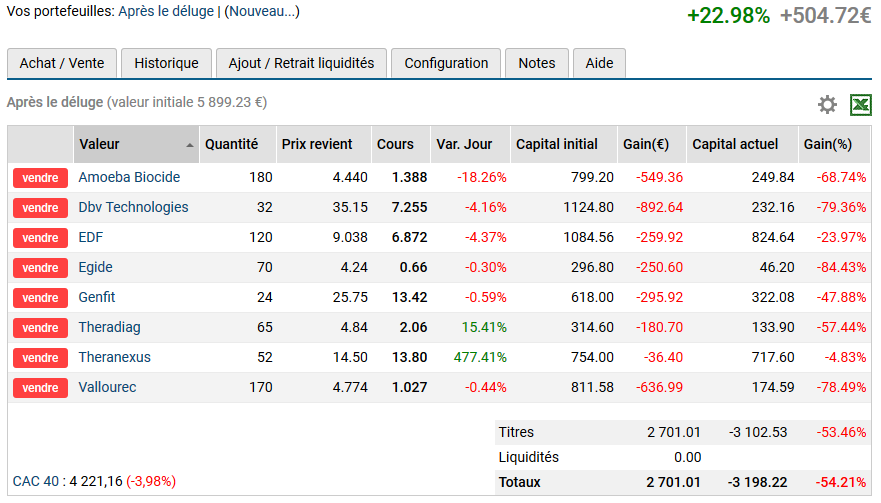Go to the Configuration tab
Viewport: 881px width, 503px height.
click(x=446, y=63)
